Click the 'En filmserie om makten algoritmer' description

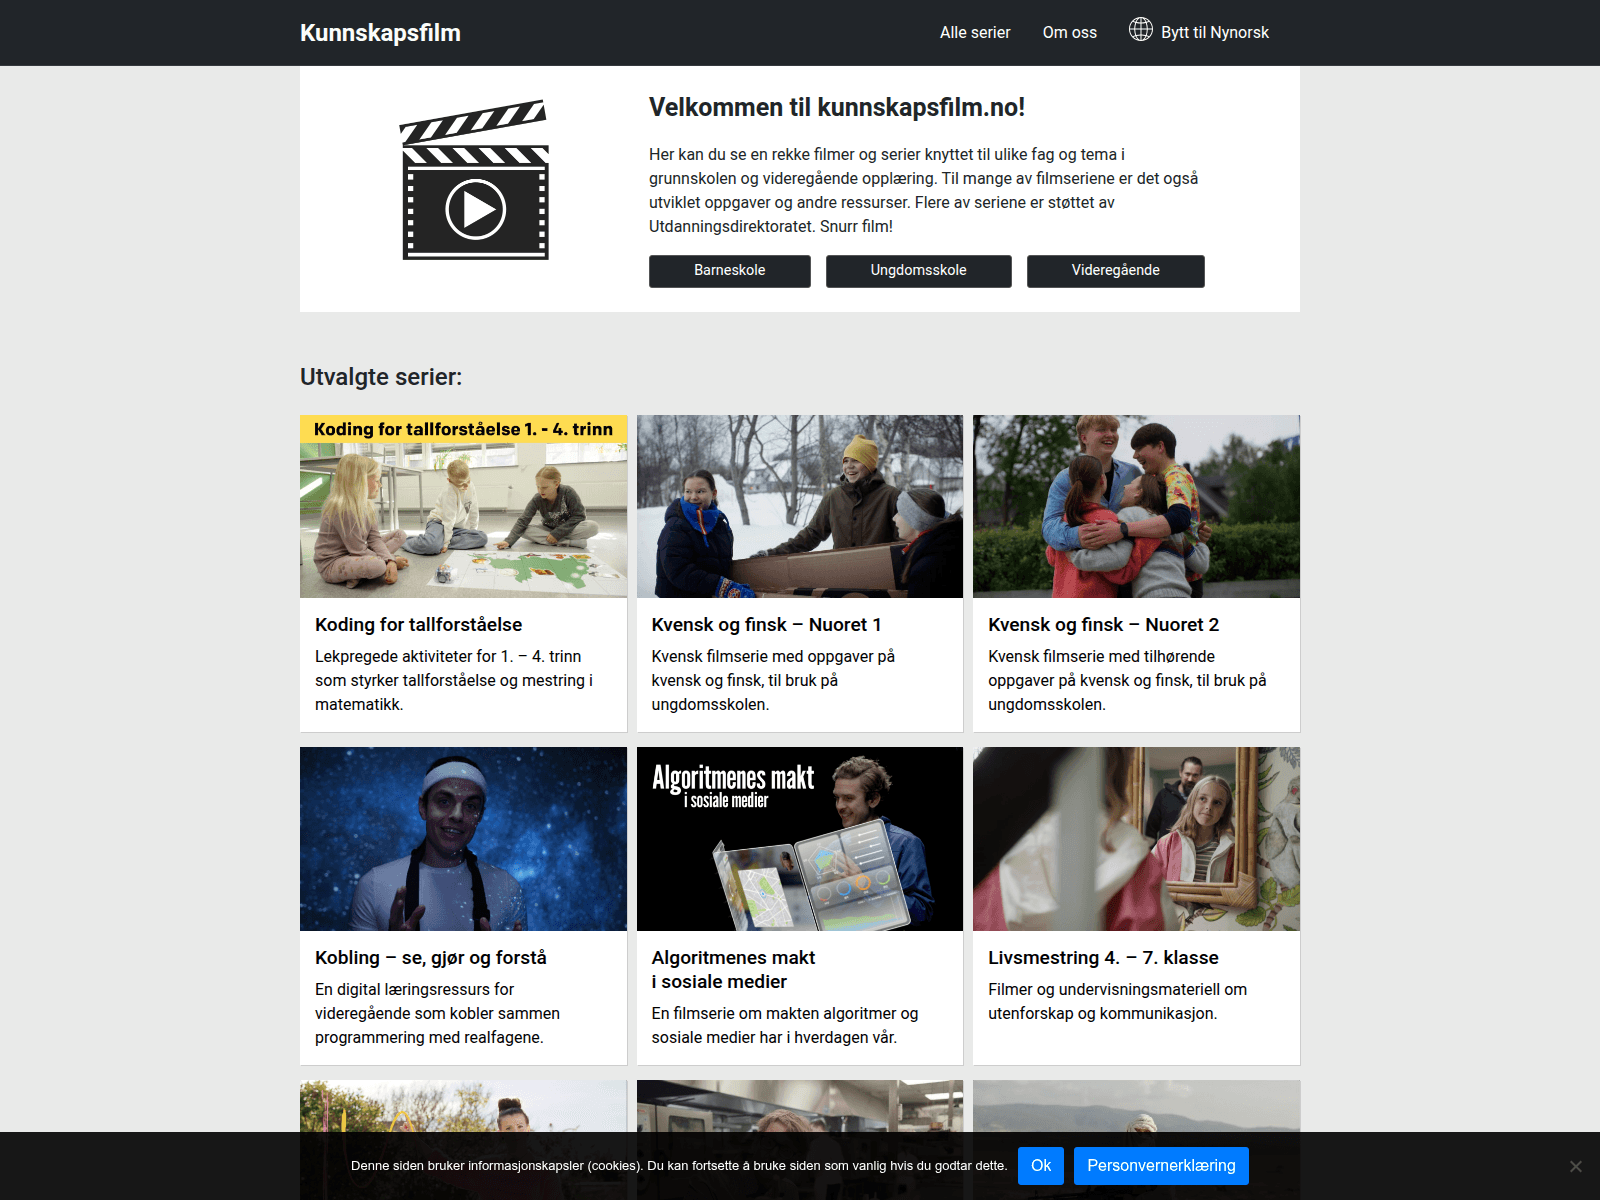coord(785,1026)
